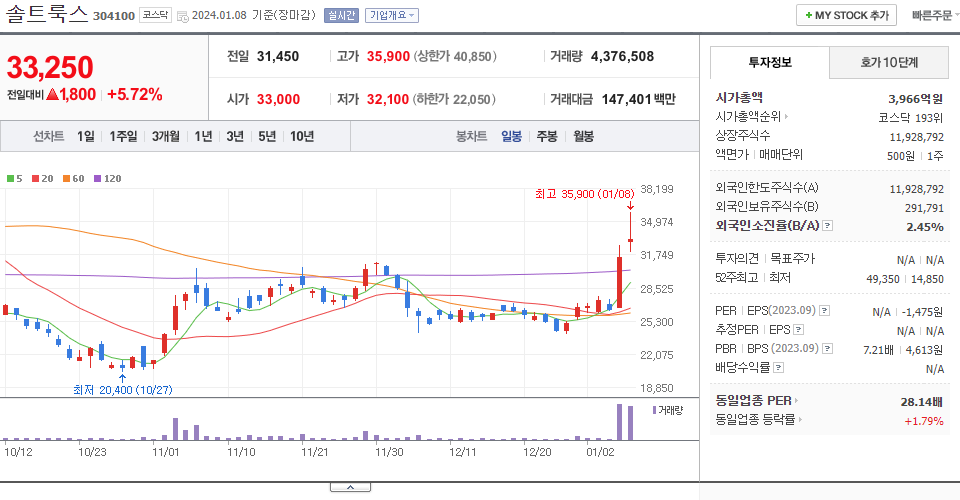Screen dimensions: 960x500
Task: Select the 1년 line chart period
Action: pyautogui.click(x=203, y=136)
